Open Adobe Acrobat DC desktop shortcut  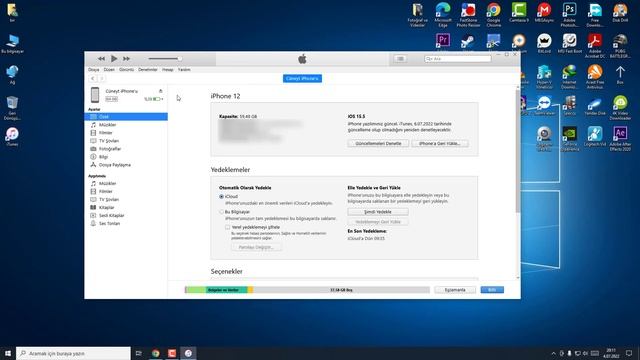coord(595,45)
